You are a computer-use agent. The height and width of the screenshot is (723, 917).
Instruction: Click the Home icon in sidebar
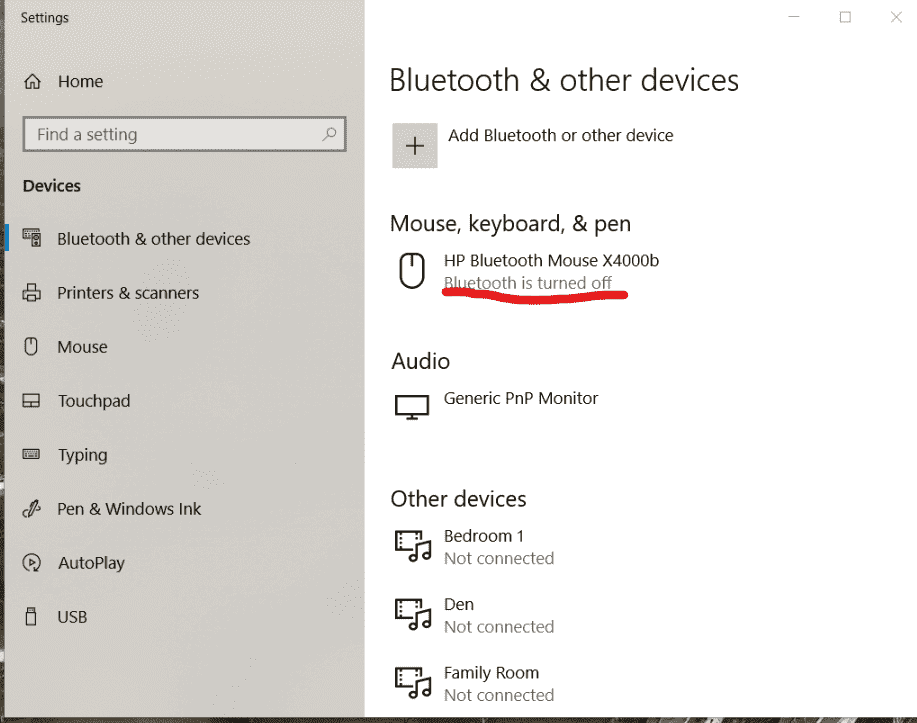32,81
